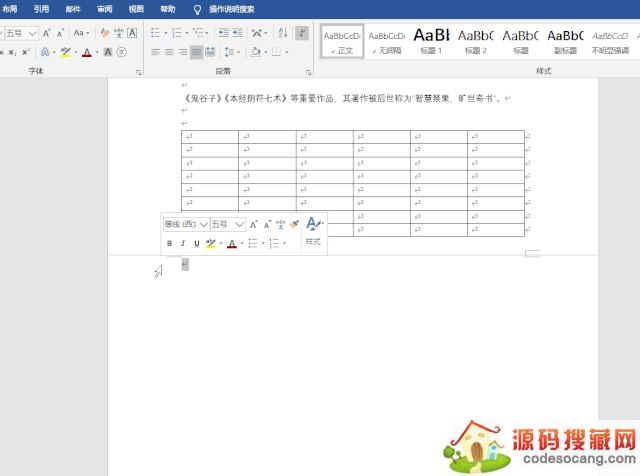Screen dimensions: 640x476
Task: Decrease font size in the ribbon Font group
Action: [x=60, y=33]
